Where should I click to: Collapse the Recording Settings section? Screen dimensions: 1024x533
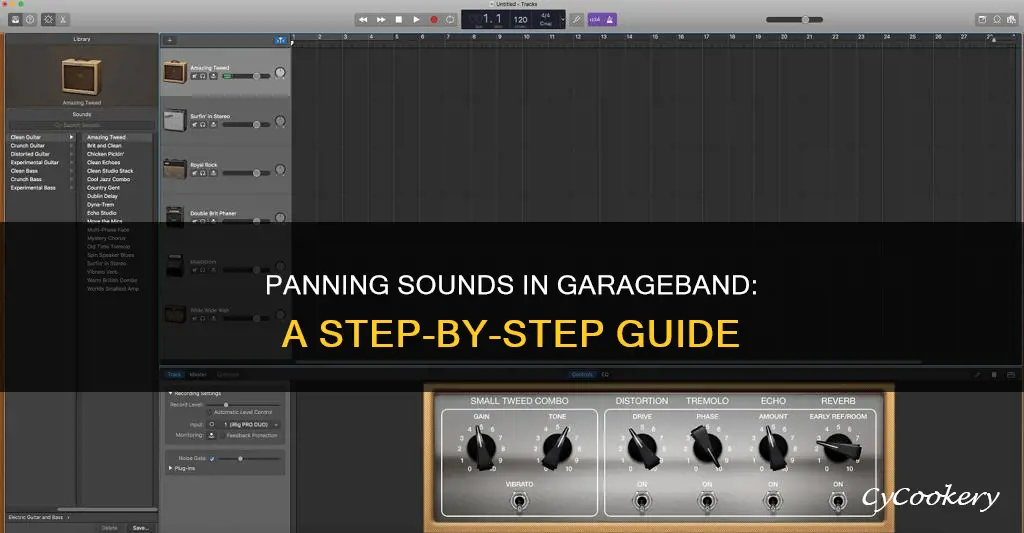170,394
